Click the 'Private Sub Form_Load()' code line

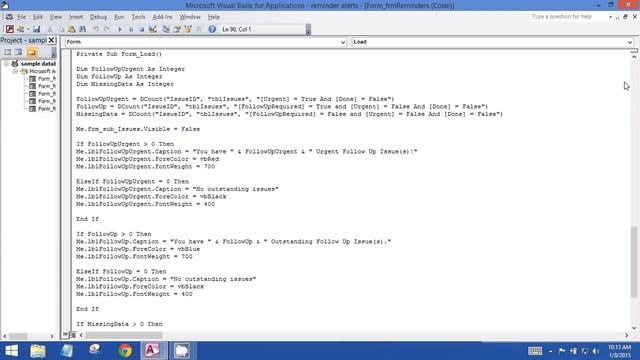pyautogui.click(x=119, y=54)
